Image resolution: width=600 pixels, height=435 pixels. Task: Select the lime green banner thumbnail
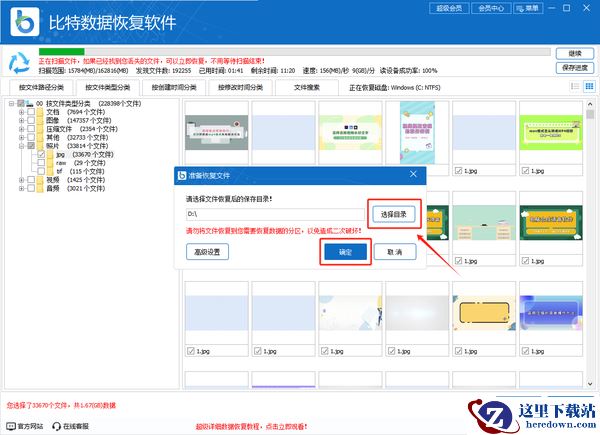(x=551, y=133)
